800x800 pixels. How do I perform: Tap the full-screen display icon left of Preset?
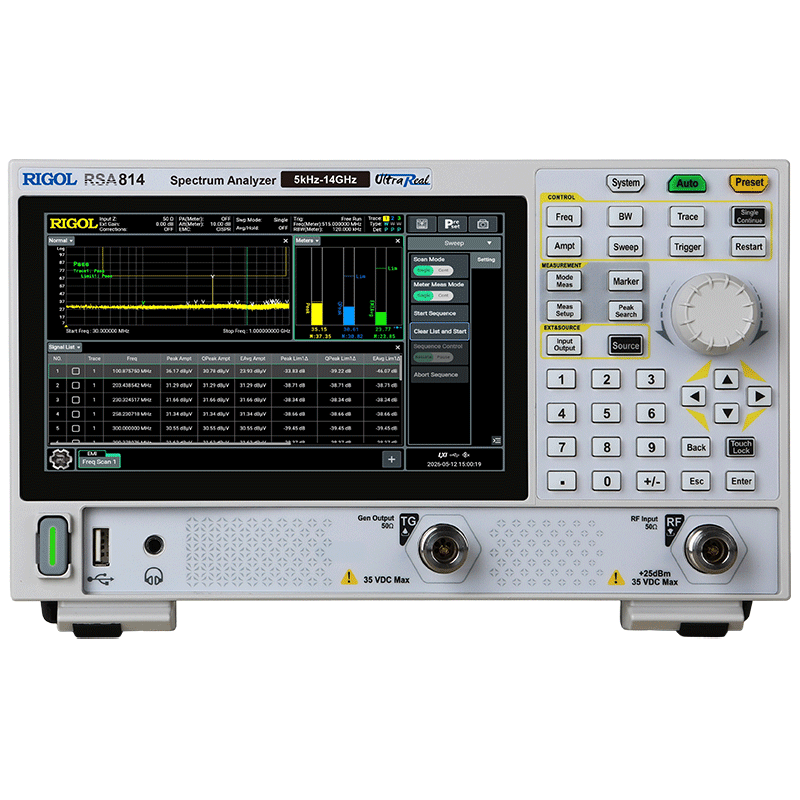421,223
